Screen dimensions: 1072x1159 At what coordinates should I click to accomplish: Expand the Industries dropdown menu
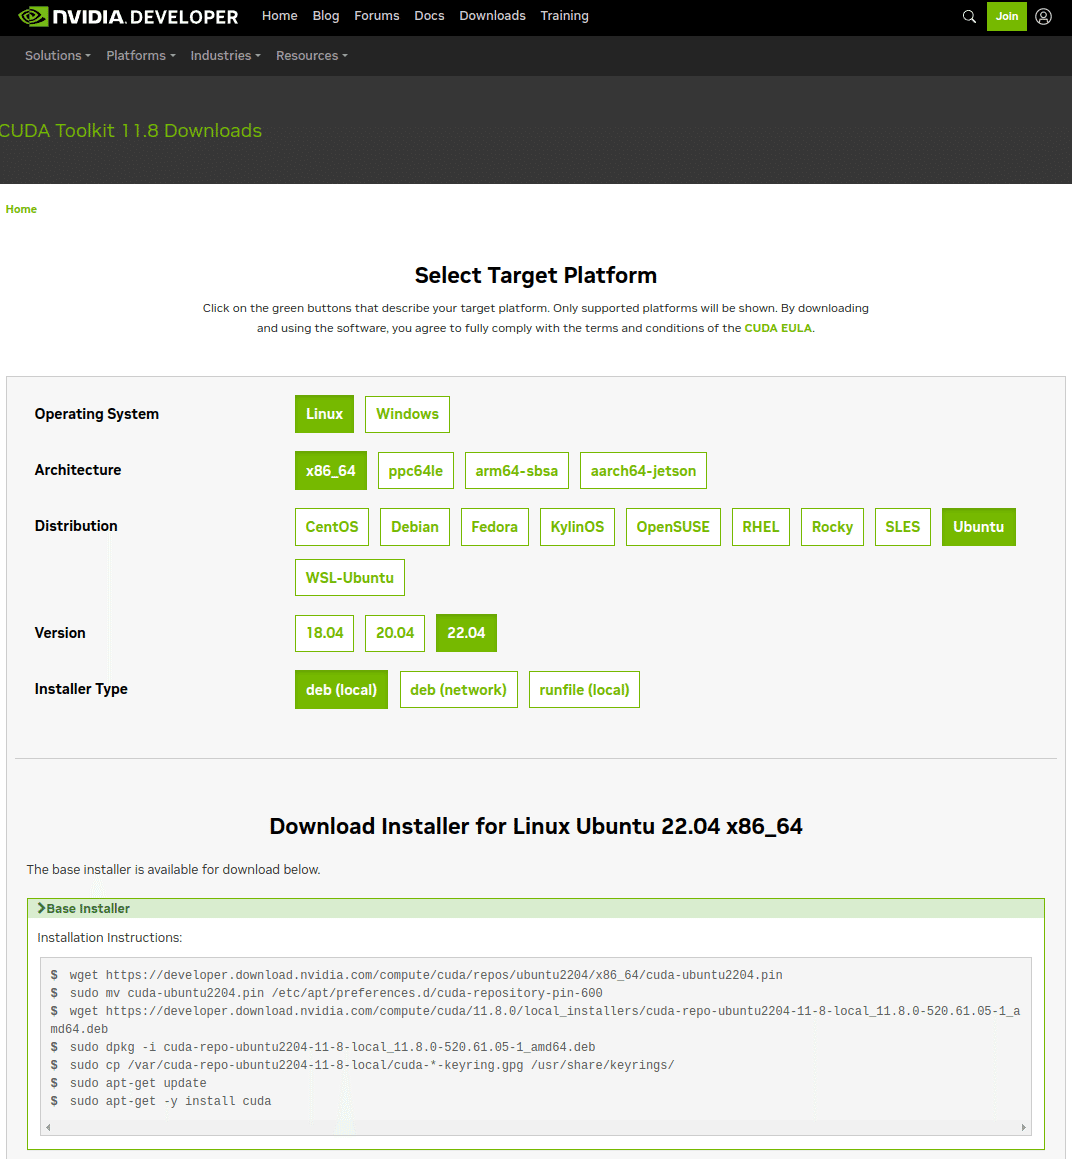pos(225,55)
